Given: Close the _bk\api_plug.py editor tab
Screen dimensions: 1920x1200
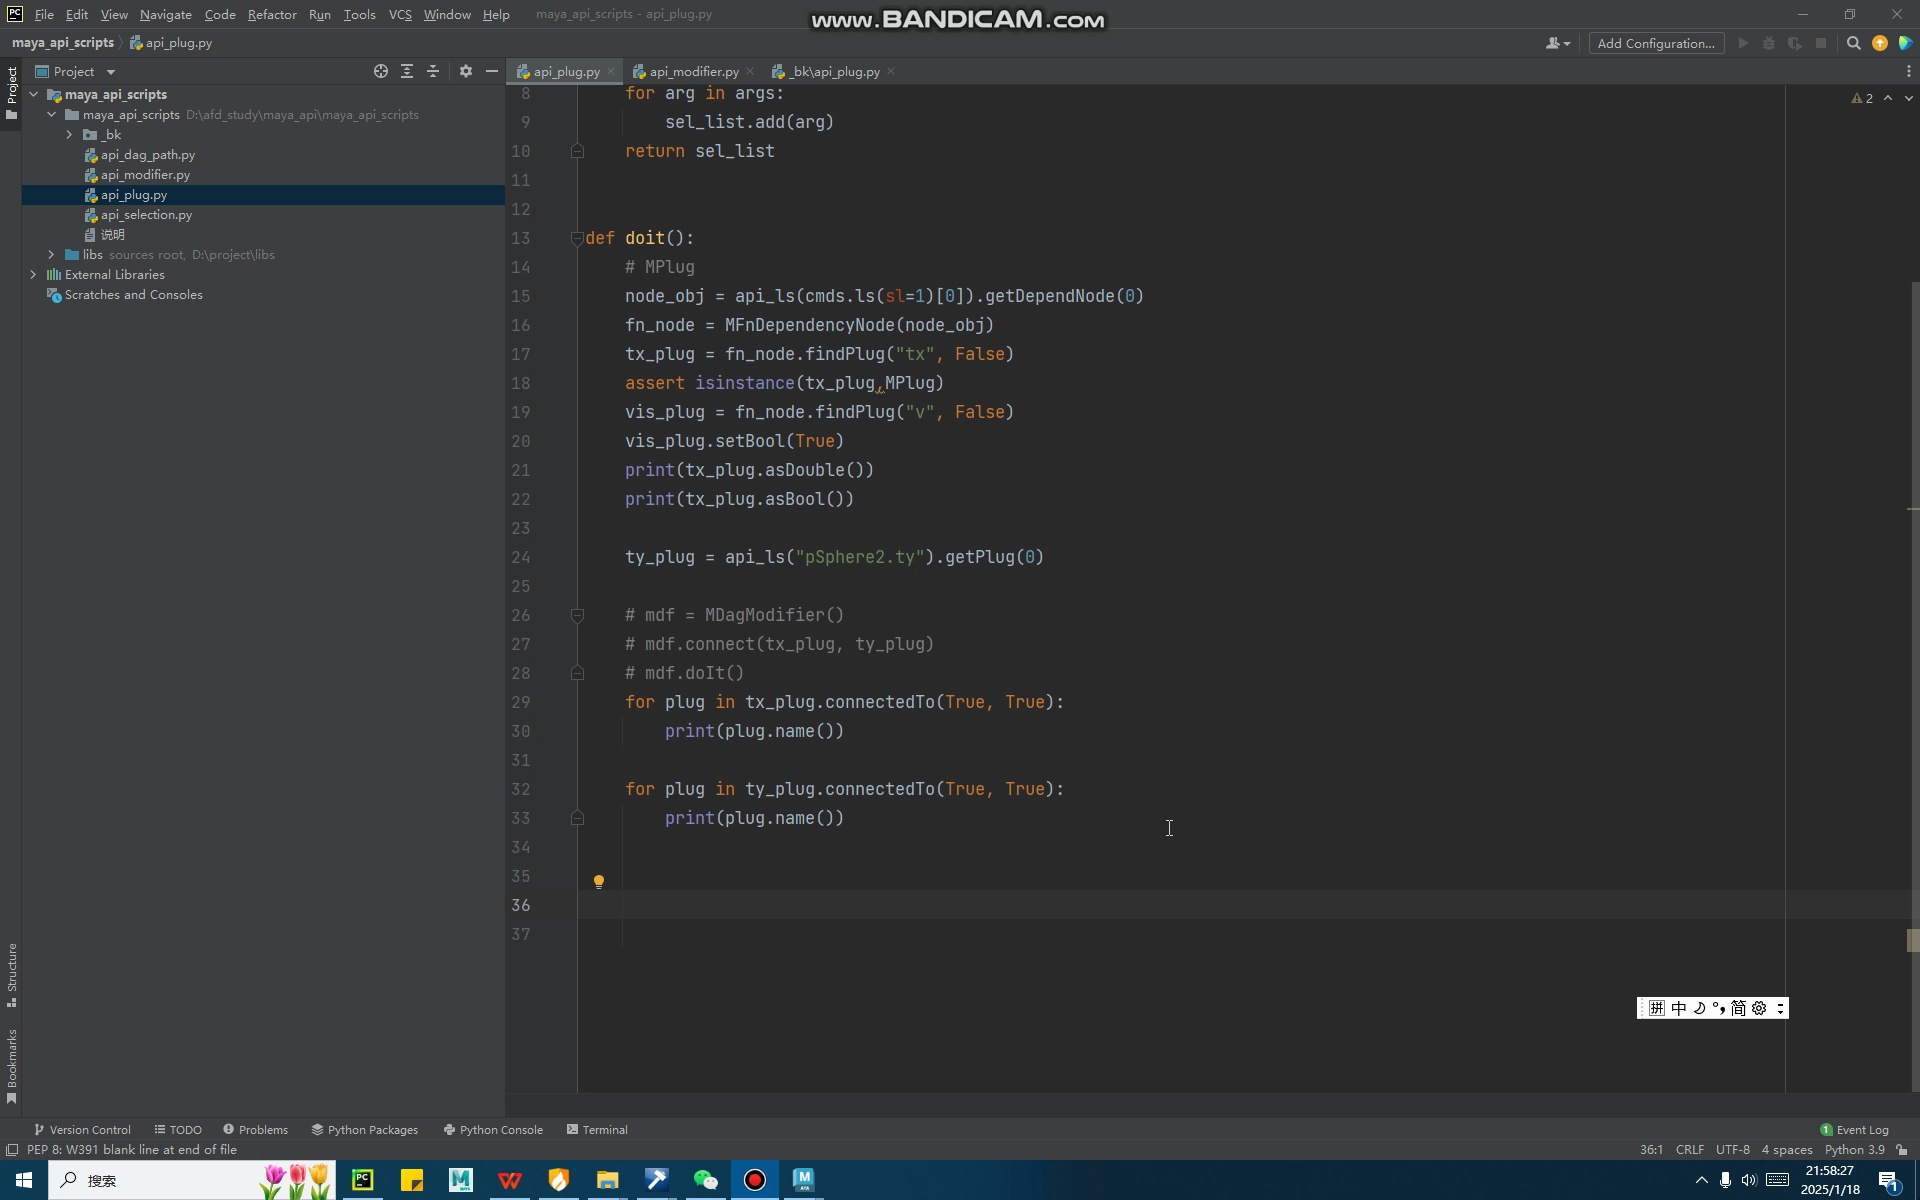Looking at the screenshot, I should tap(891, 71).
